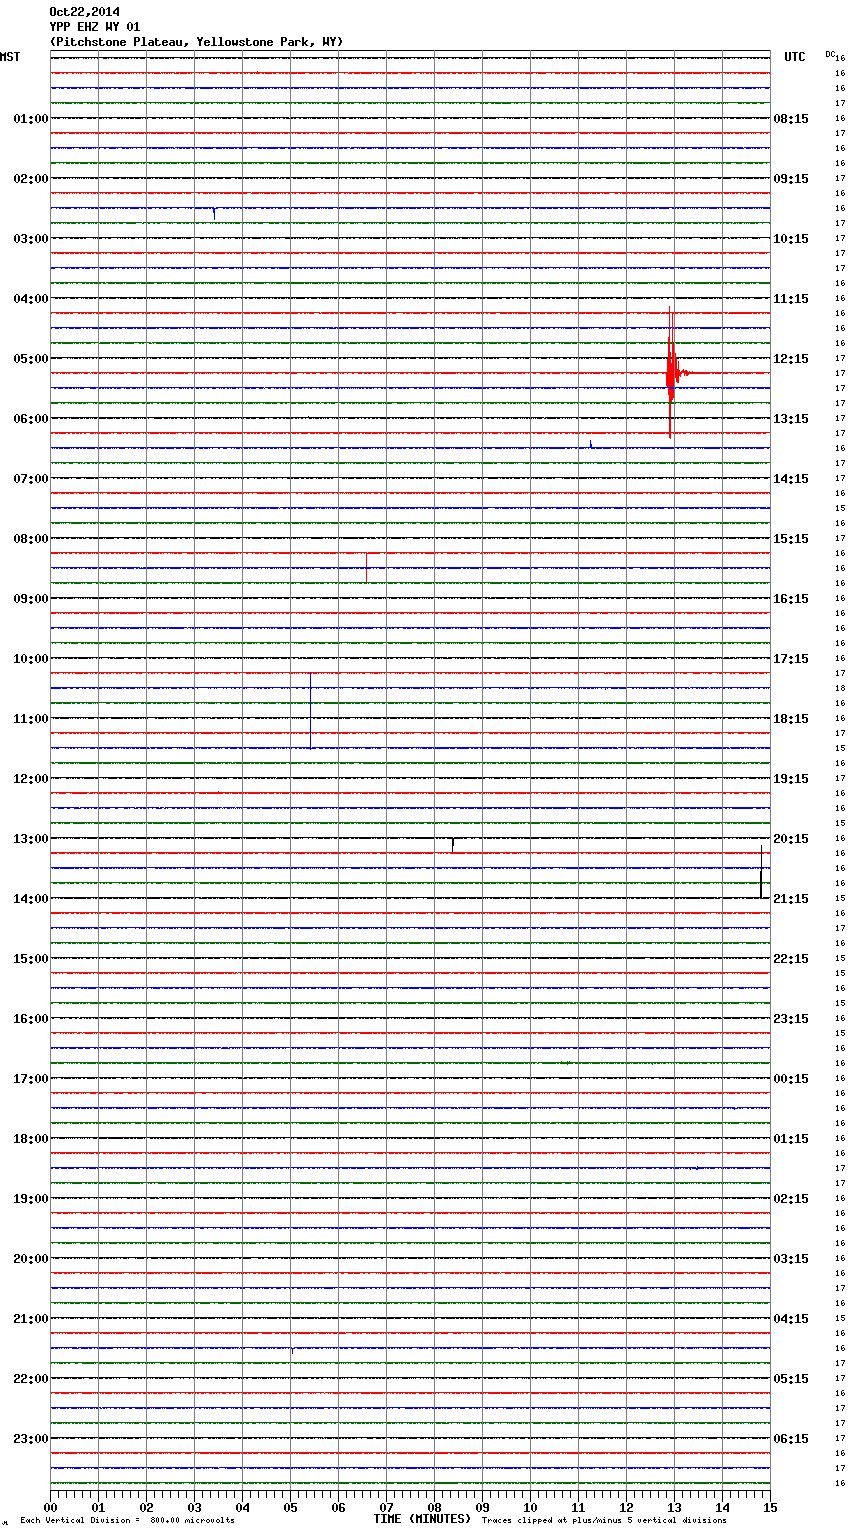Click the 11:15 UTC time label
850x1534 pixels.
791,299
